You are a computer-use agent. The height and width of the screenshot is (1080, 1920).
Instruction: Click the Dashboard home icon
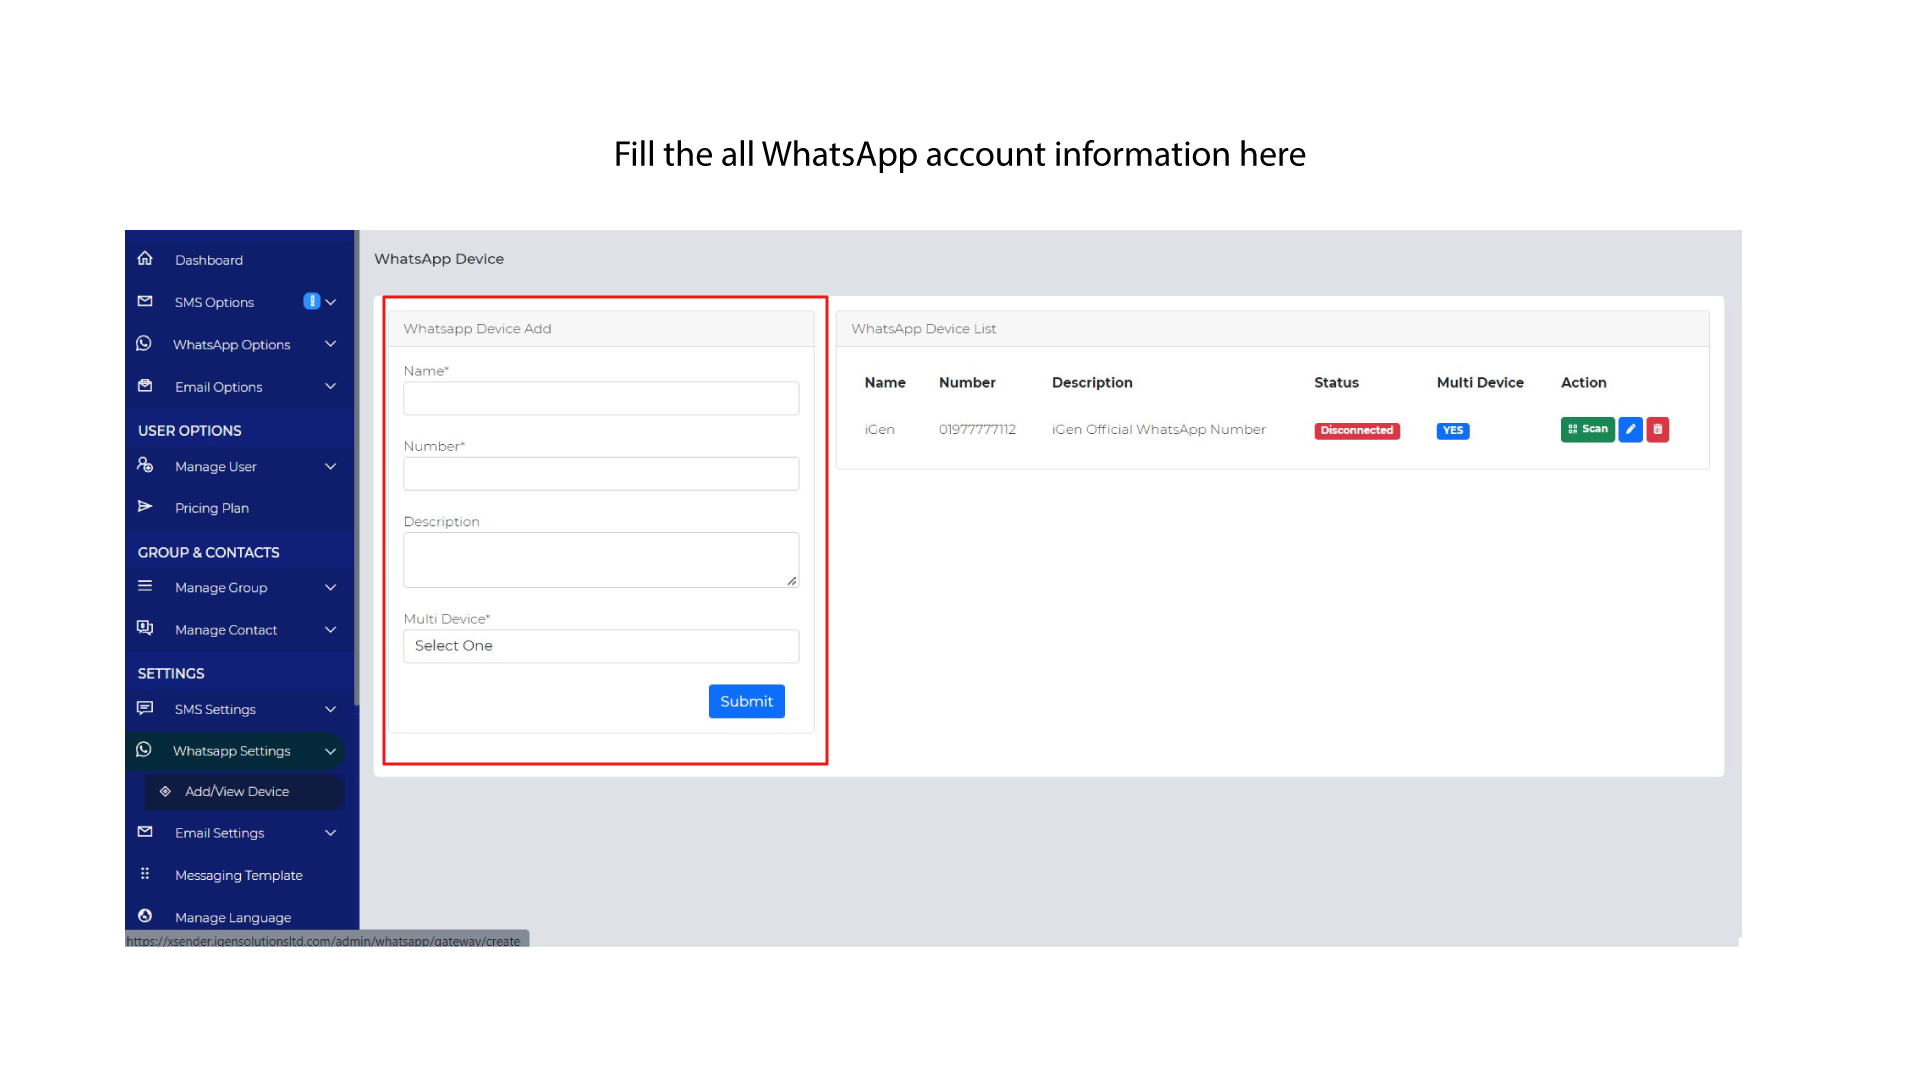[145, 259]
